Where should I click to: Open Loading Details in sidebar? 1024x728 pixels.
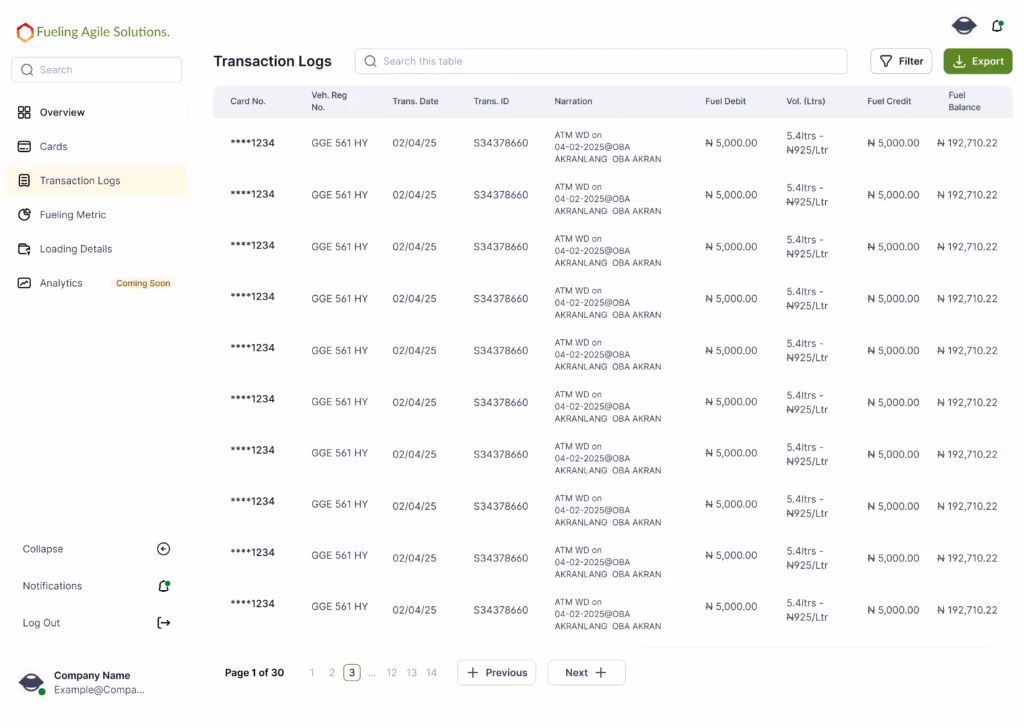pyautogui.click(x=75, y=249)
